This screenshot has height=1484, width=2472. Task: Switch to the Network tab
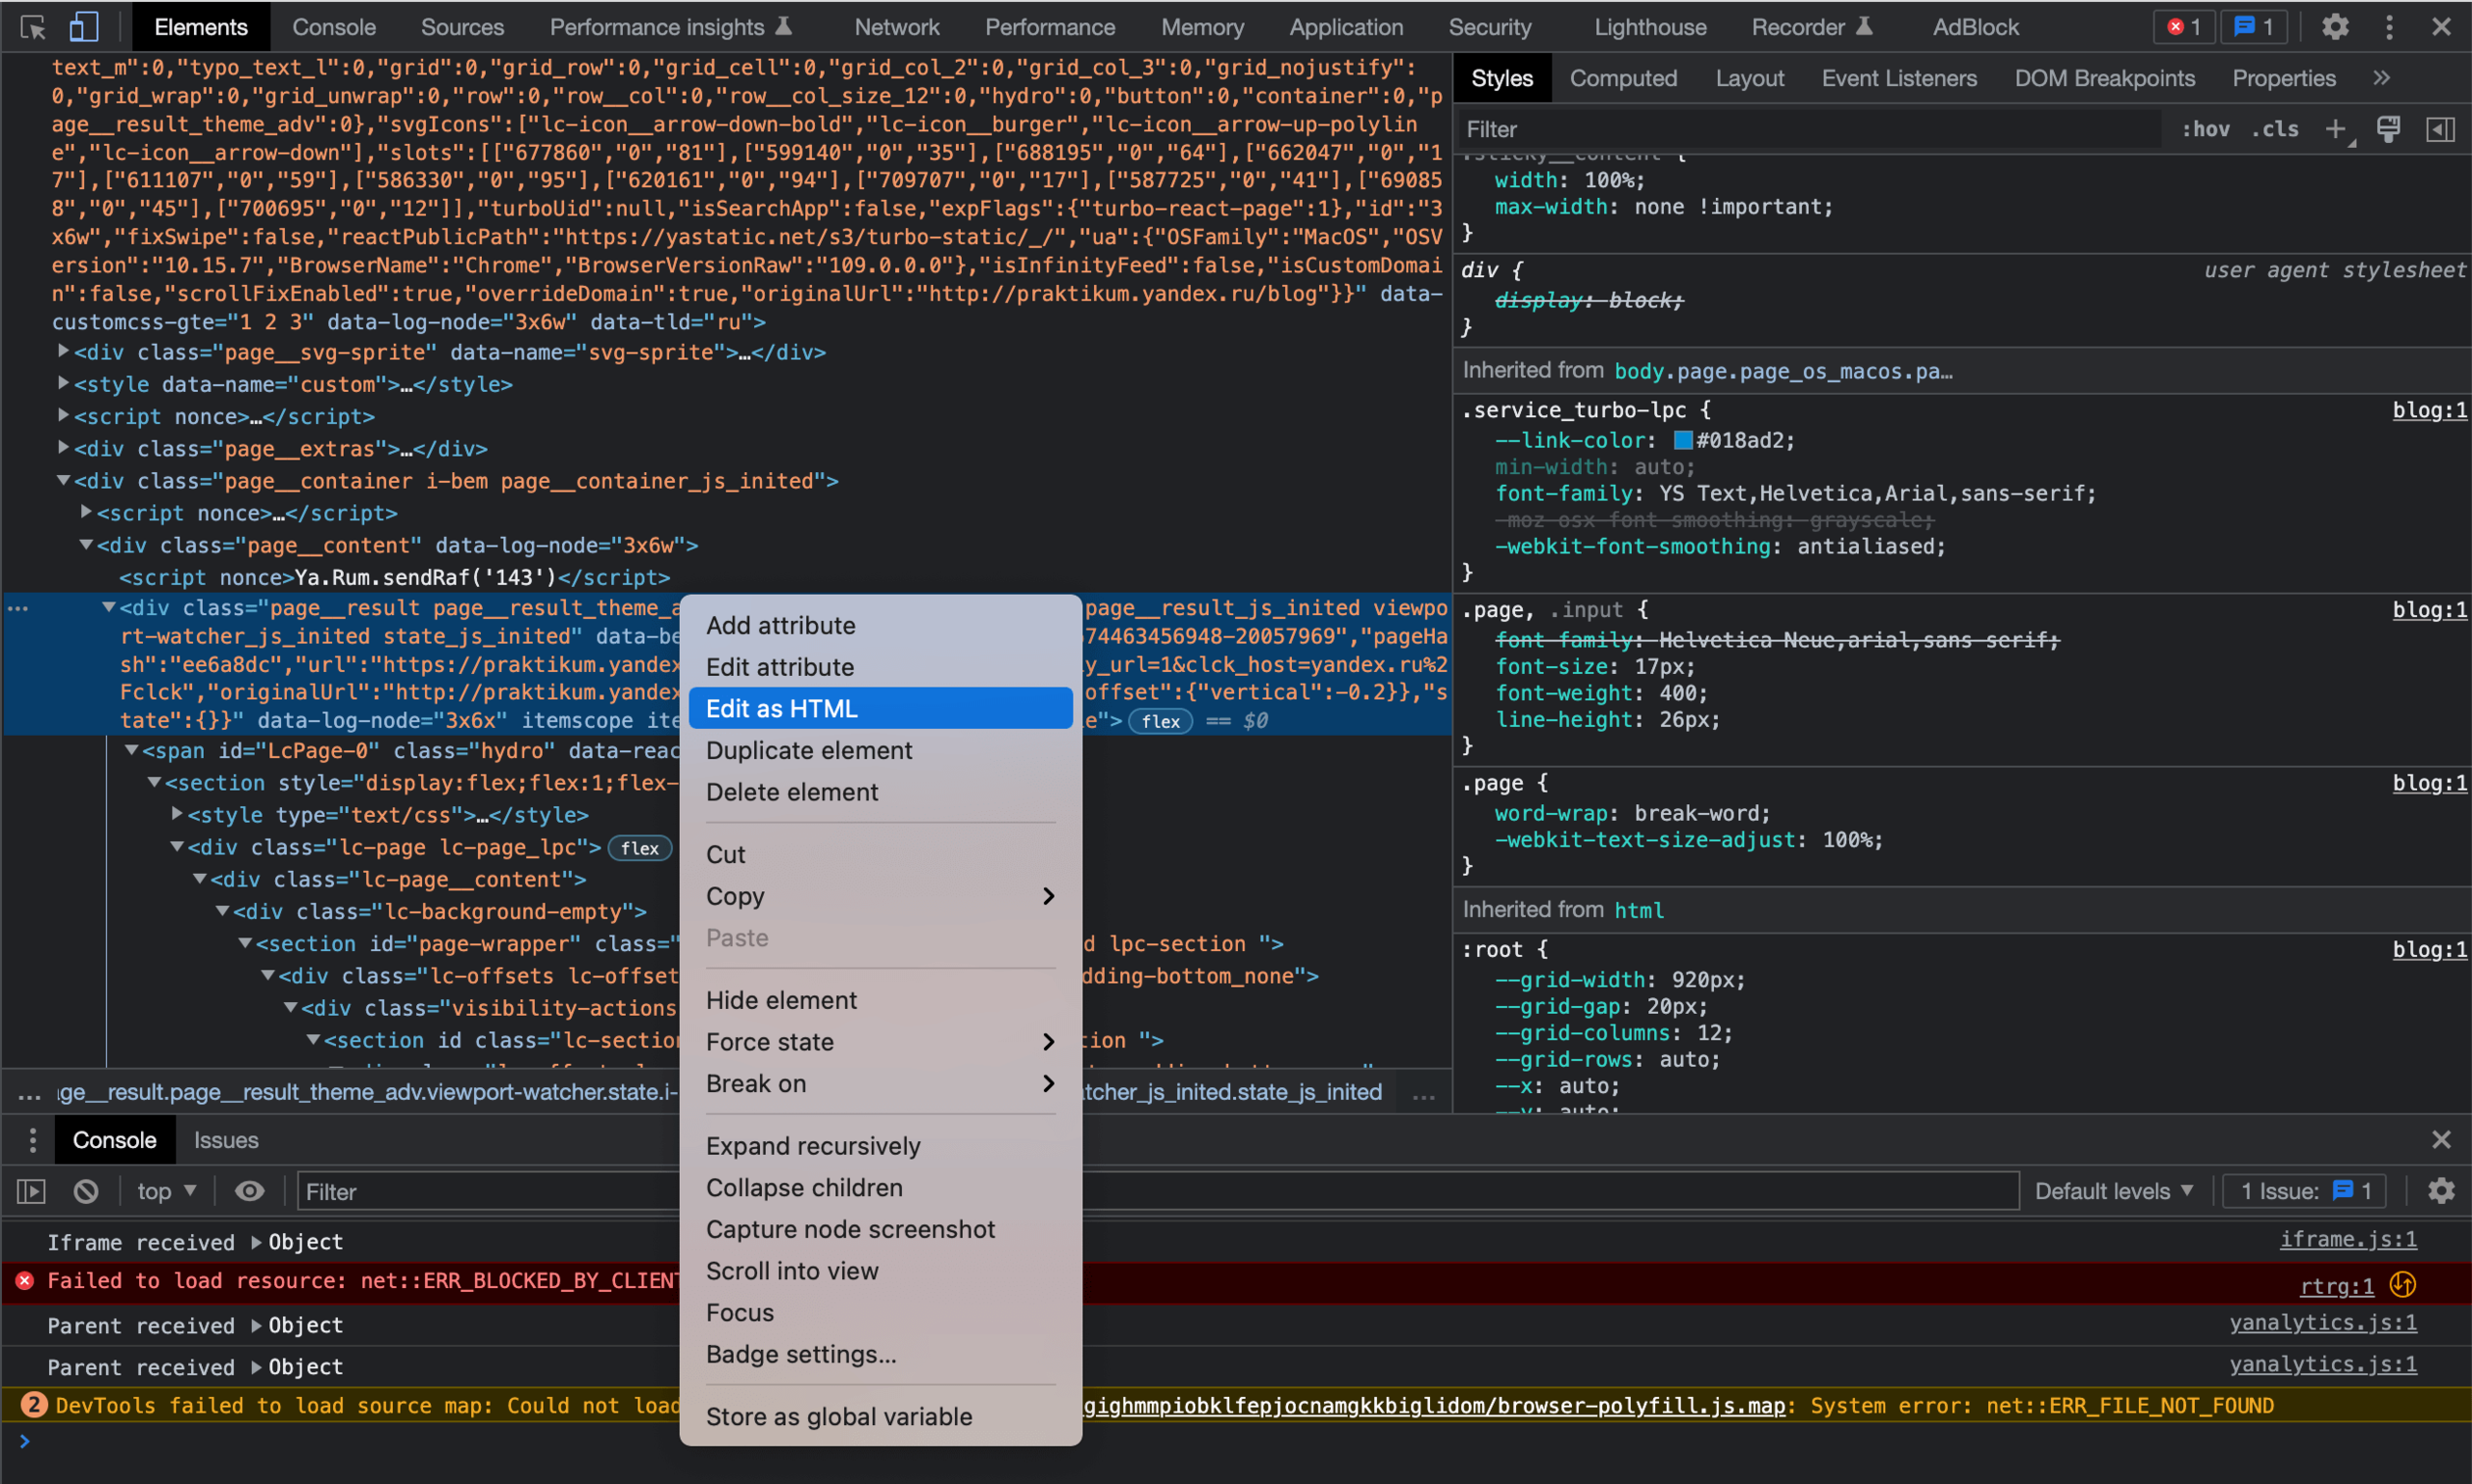pos(896,27)
